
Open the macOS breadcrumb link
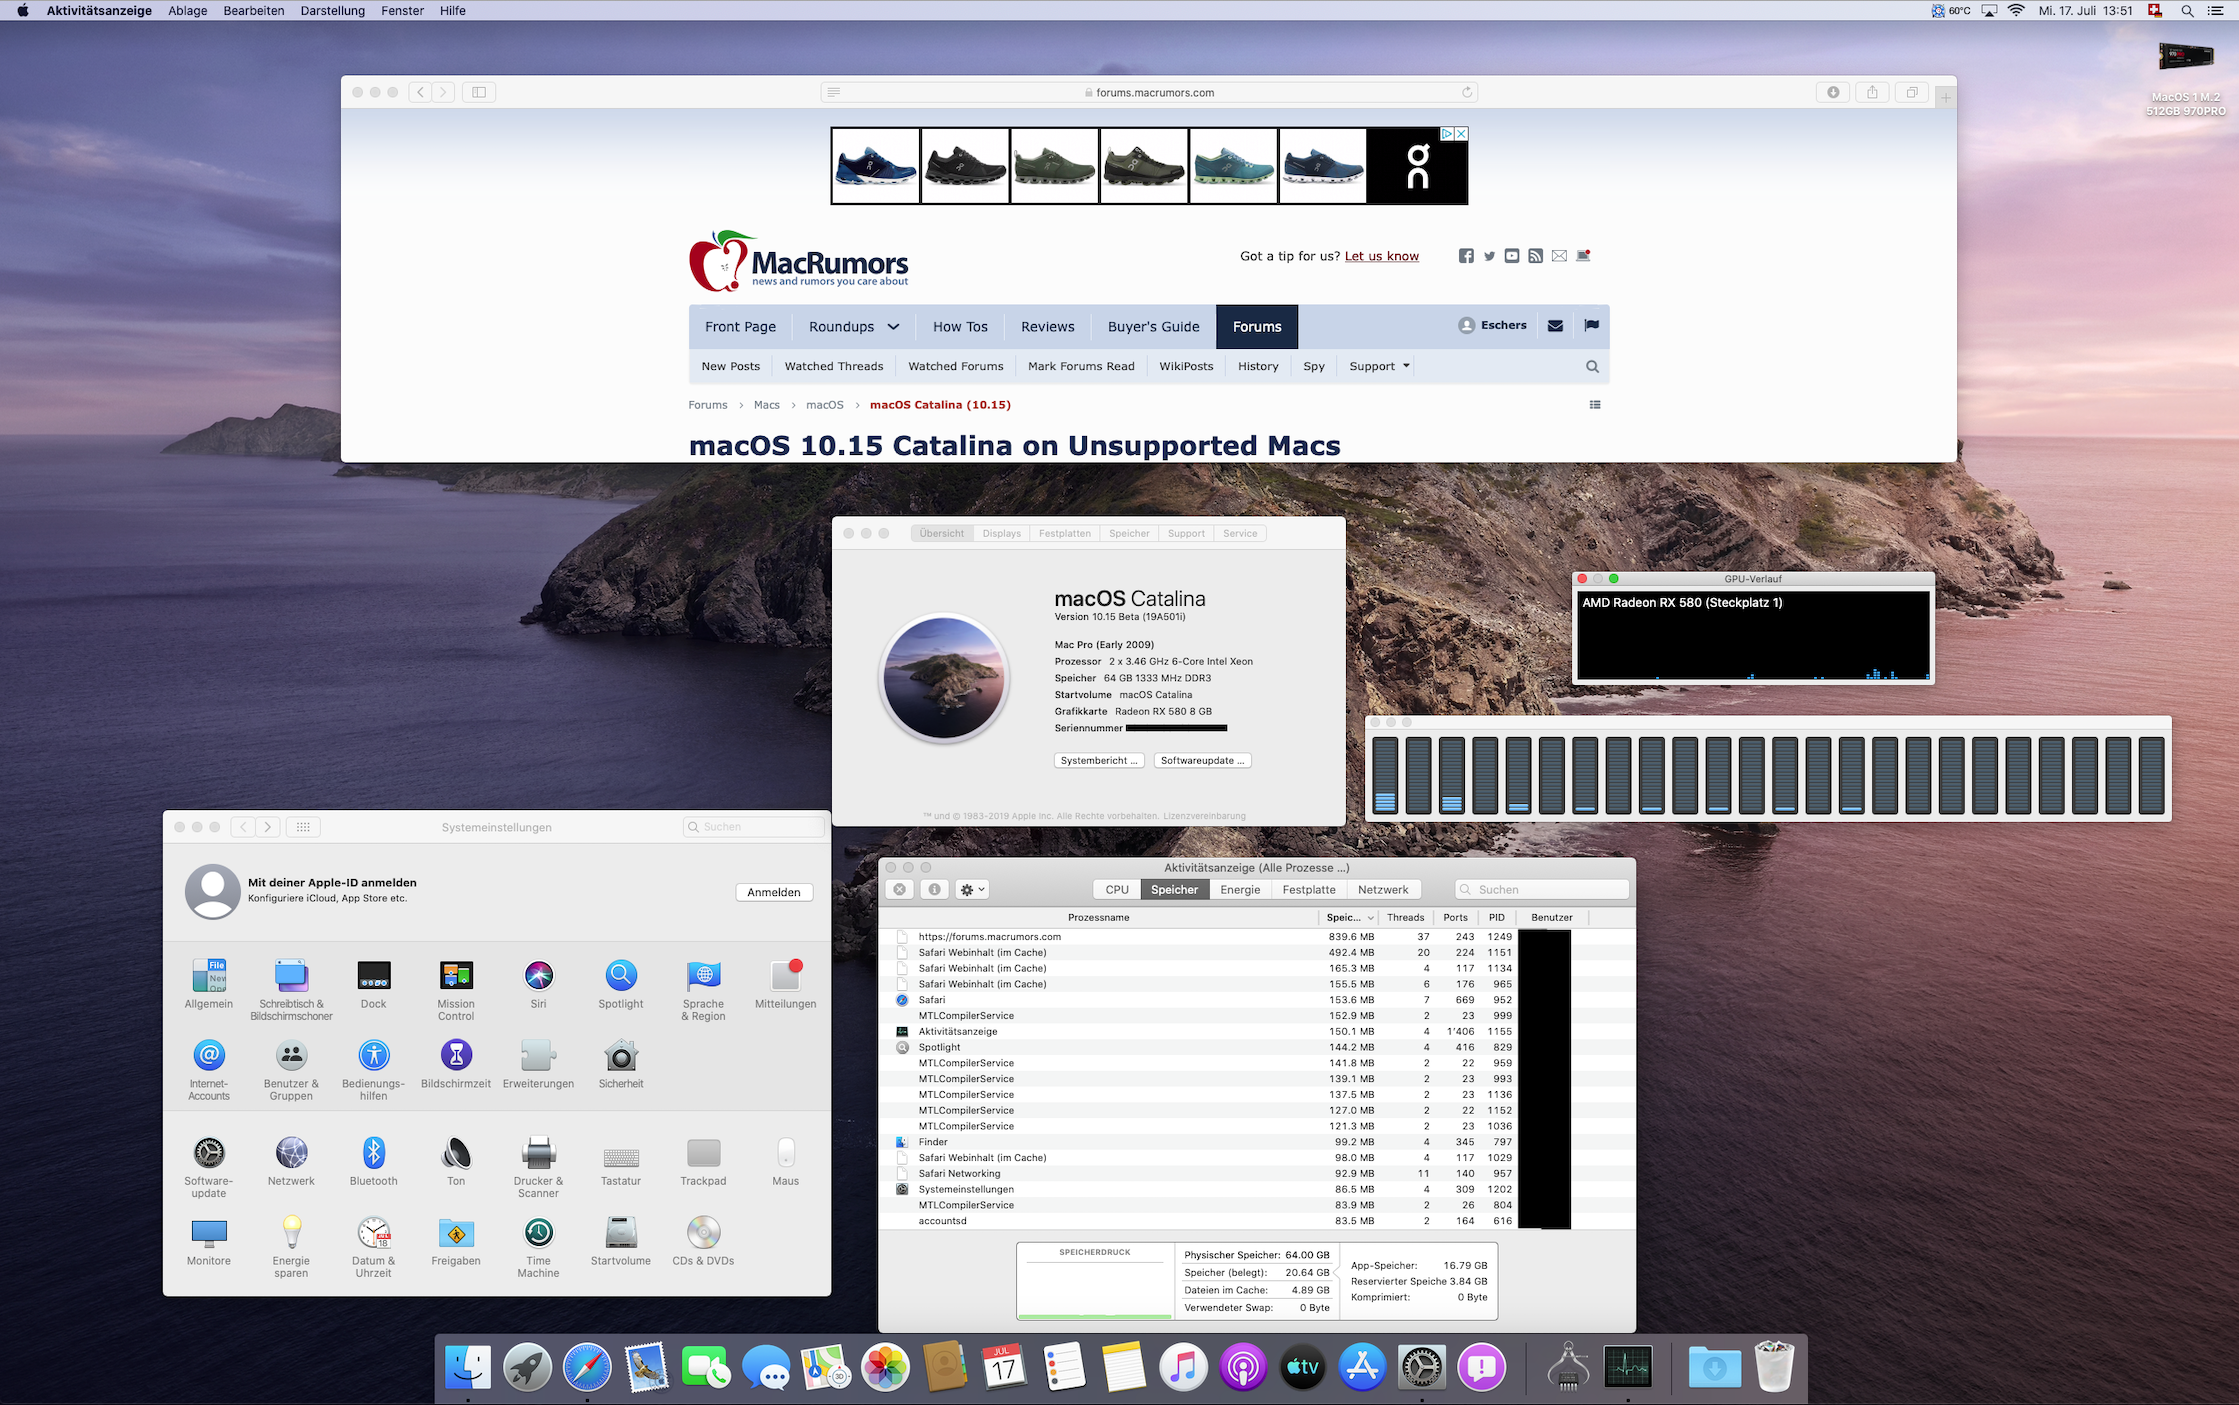[x=824, y=405]
